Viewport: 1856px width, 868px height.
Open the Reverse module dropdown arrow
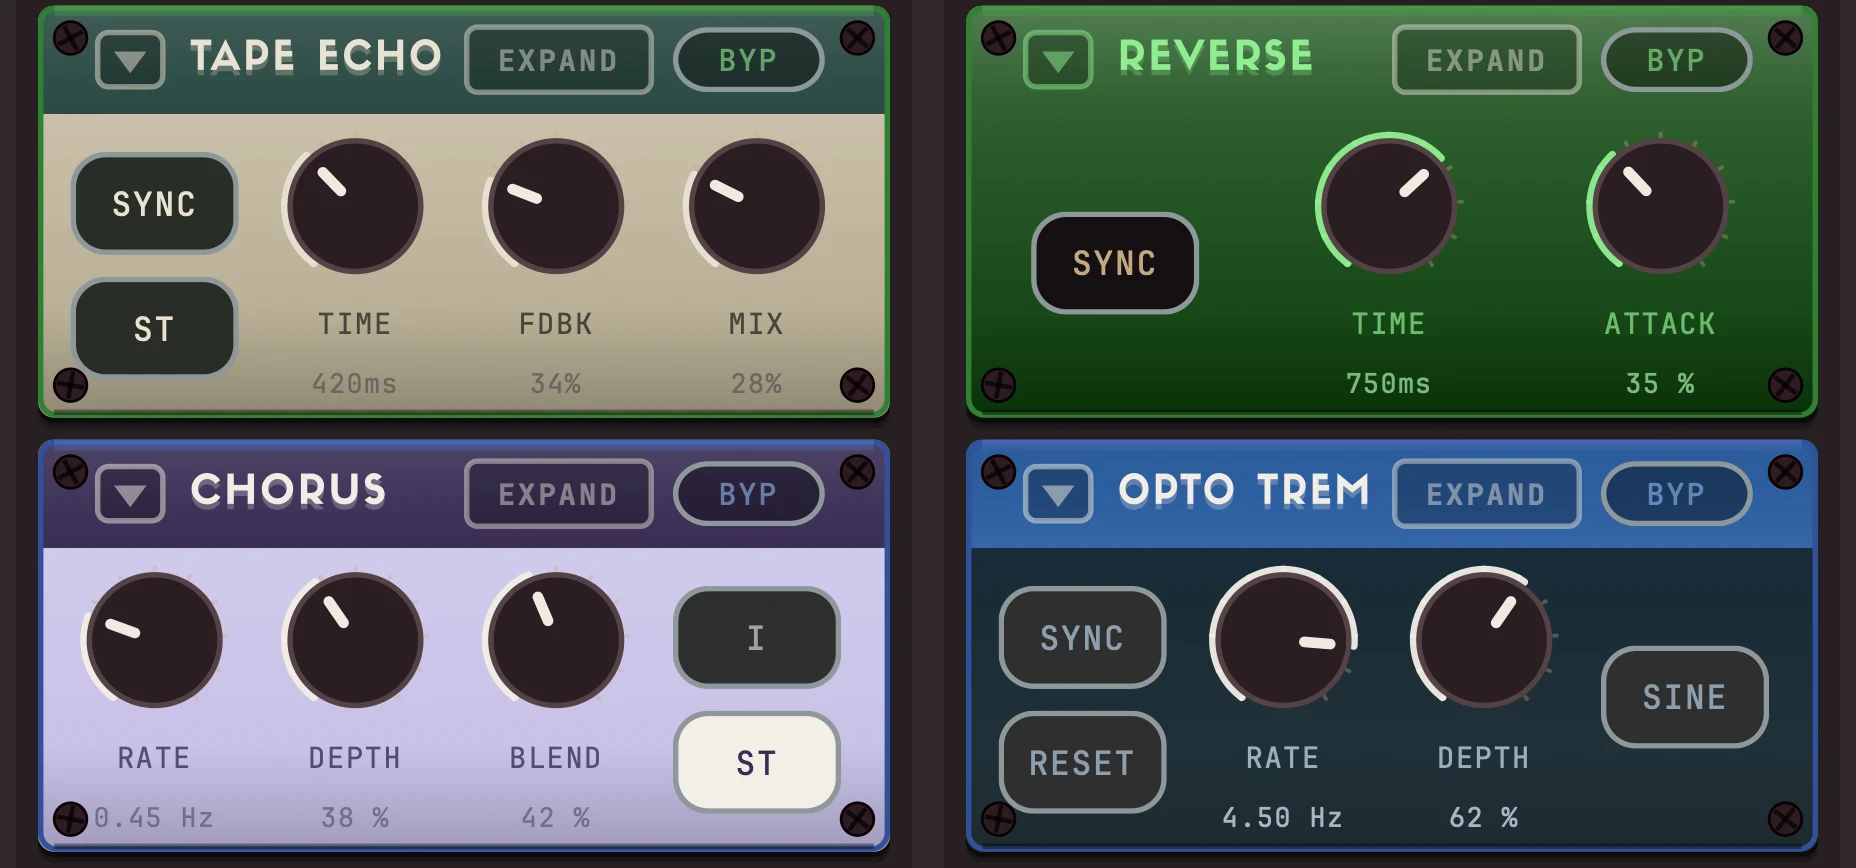click(x=1058, y=60)
